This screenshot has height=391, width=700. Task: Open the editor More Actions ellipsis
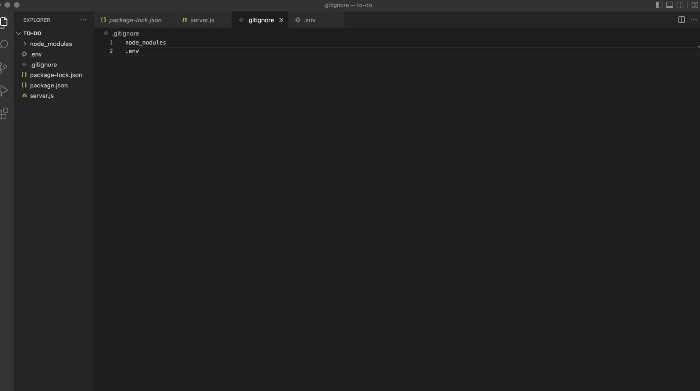[x=694, y=20]
